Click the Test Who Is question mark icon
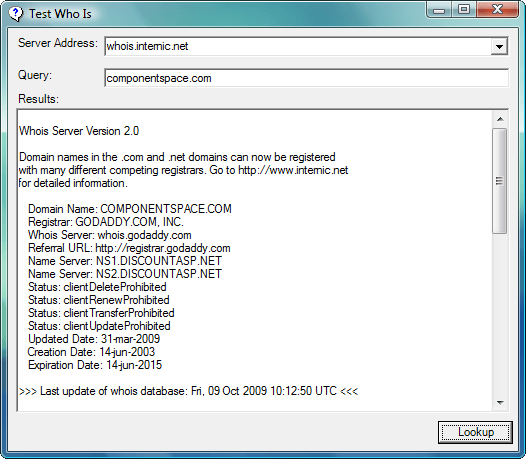Screen dimensions: 526x459 [x=15, y=14]
